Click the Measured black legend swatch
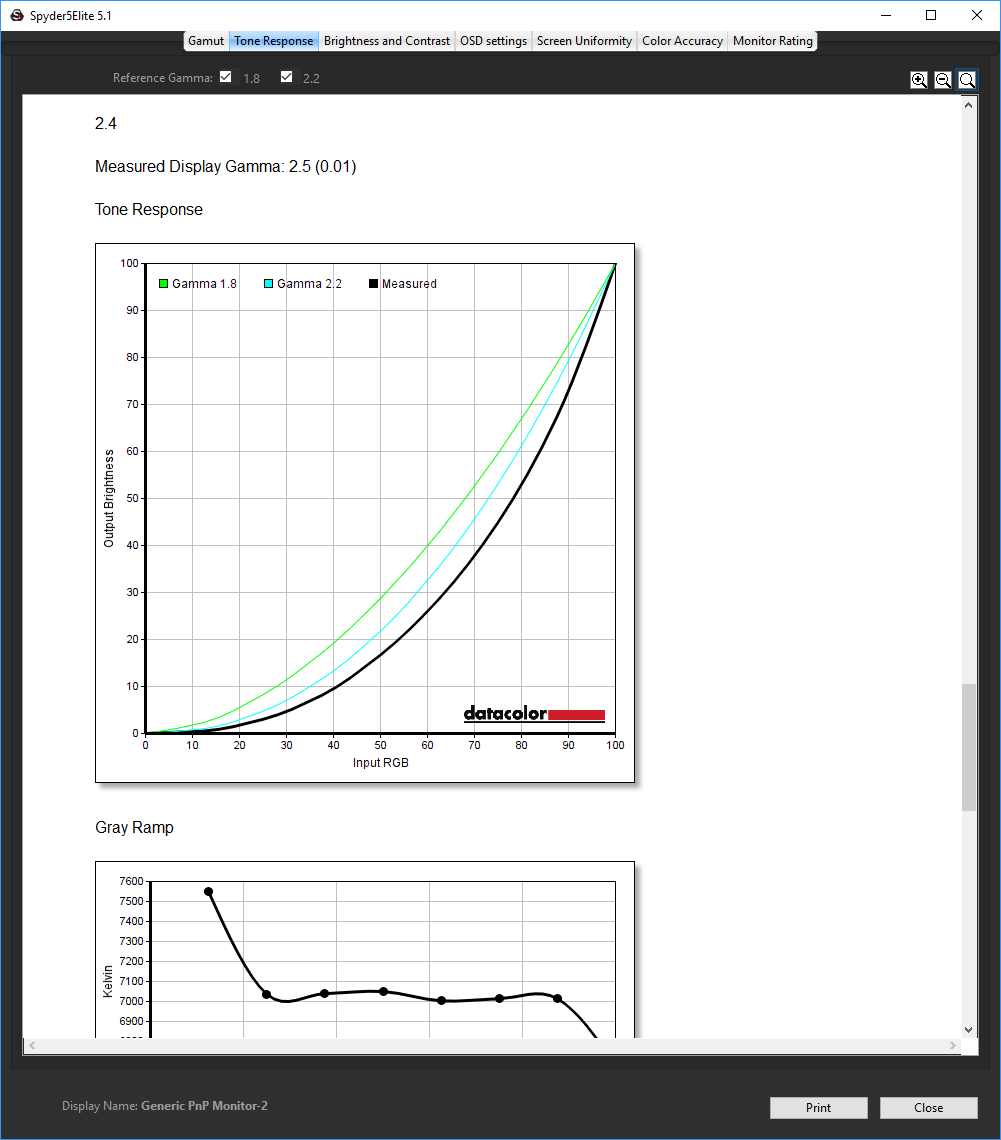Image resolution: width=1001 pixels, height=1140 pixels. 373,284
